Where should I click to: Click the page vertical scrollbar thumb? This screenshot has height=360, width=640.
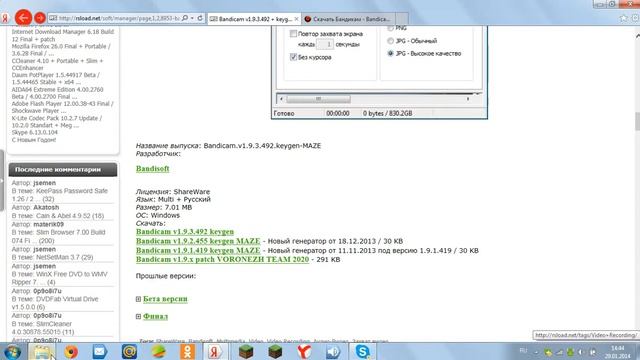(637, 122)
